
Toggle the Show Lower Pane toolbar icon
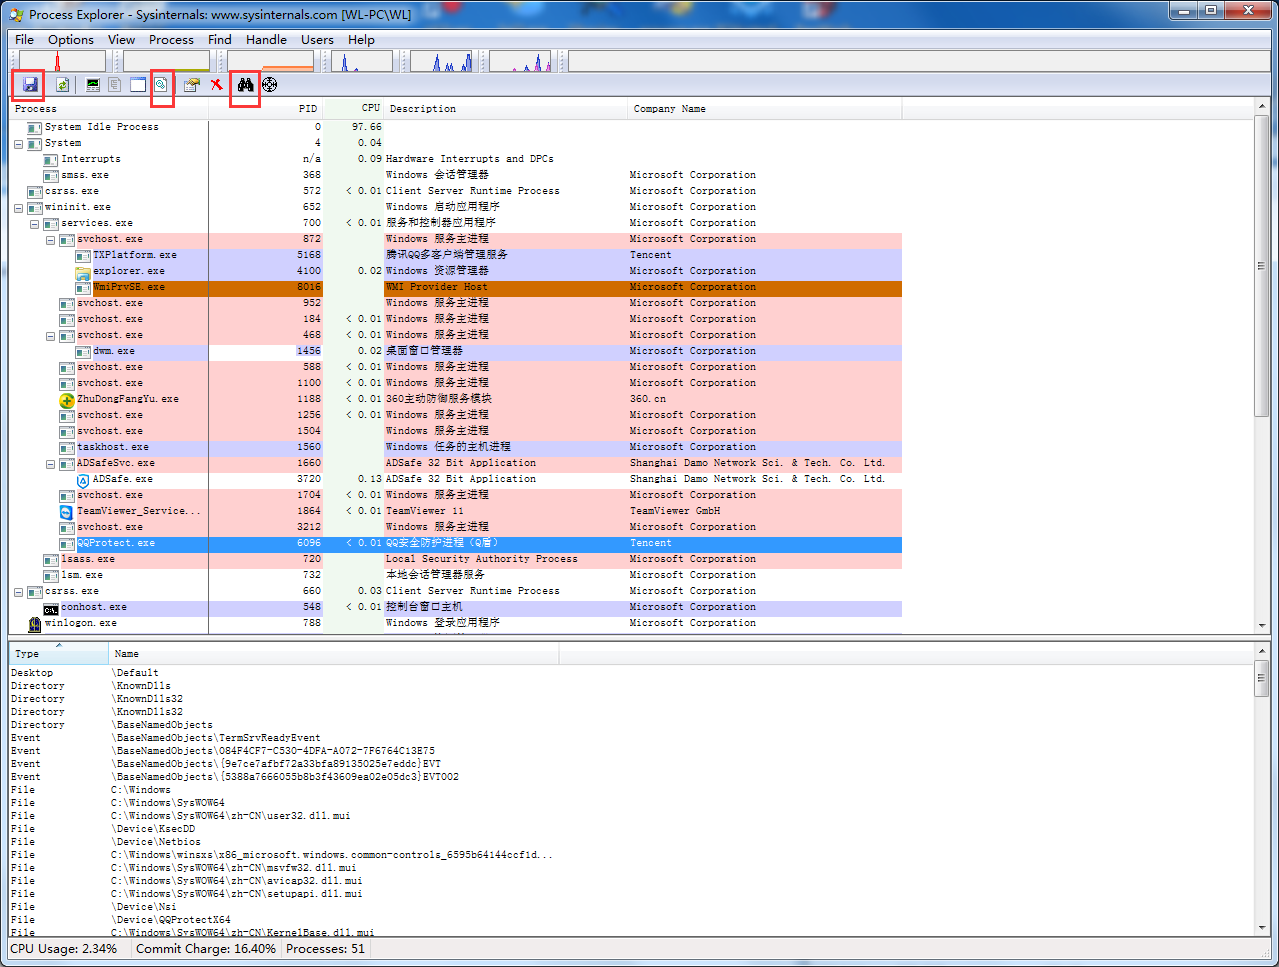pos(138,85)
